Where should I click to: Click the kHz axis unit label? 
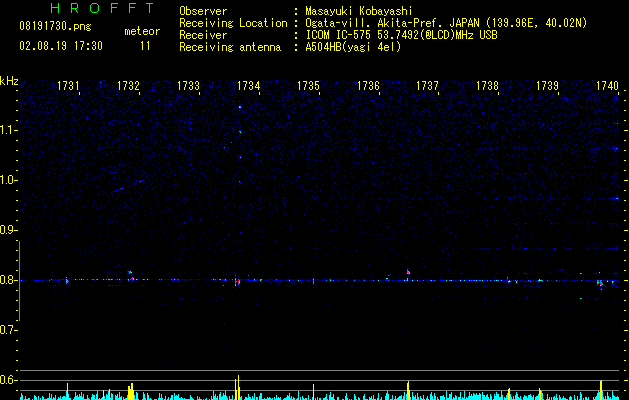9,81
